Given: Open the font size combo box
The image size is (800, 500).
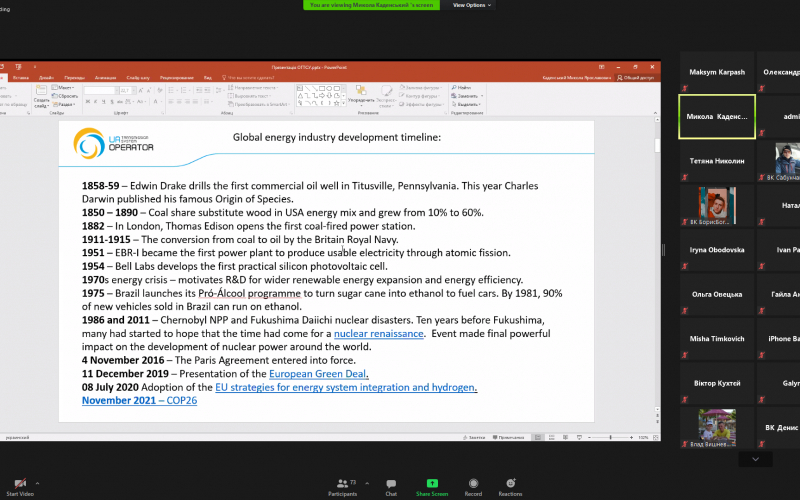Looking at the screenshot, I should pyautogui.click(x=128, y=90).
